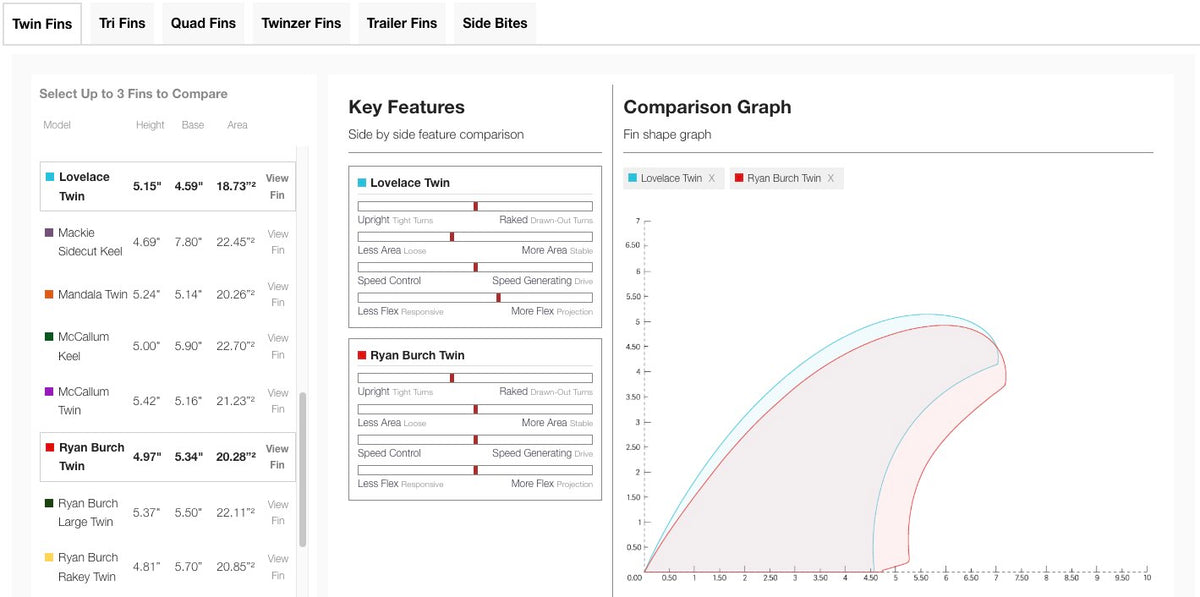Viewport: 1200px width, 597px height.
Task: Remove Lovelace Twin chip from graph
Action: tap(712, 178)
